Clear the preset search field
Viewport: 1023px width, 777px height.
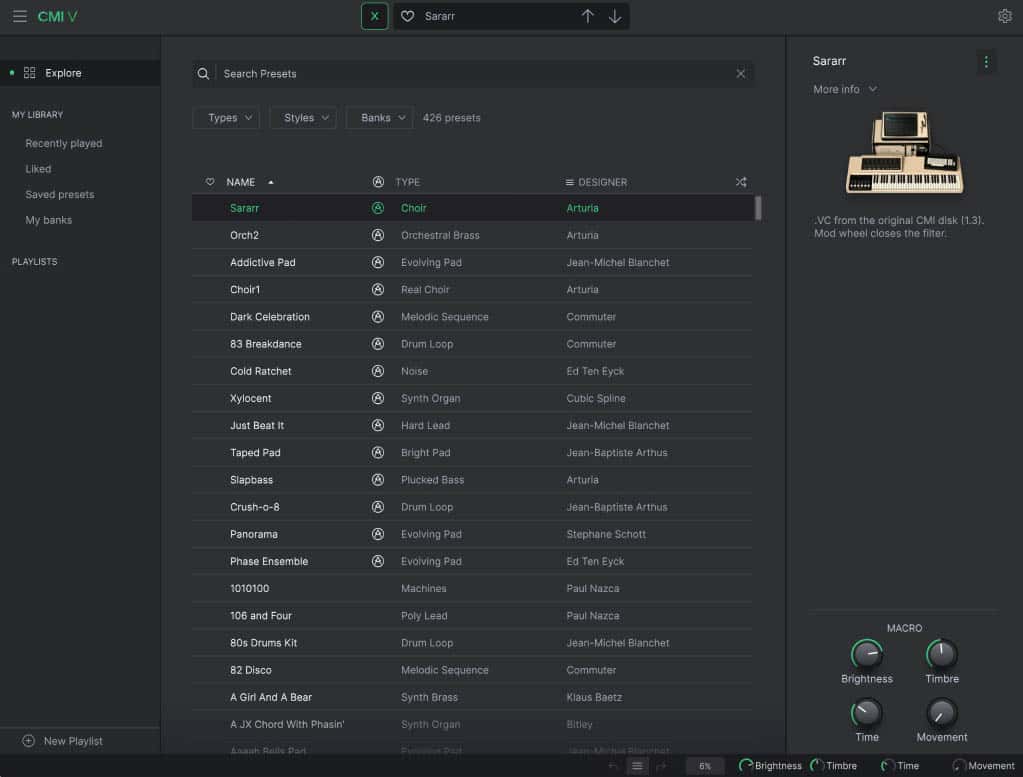741,74
